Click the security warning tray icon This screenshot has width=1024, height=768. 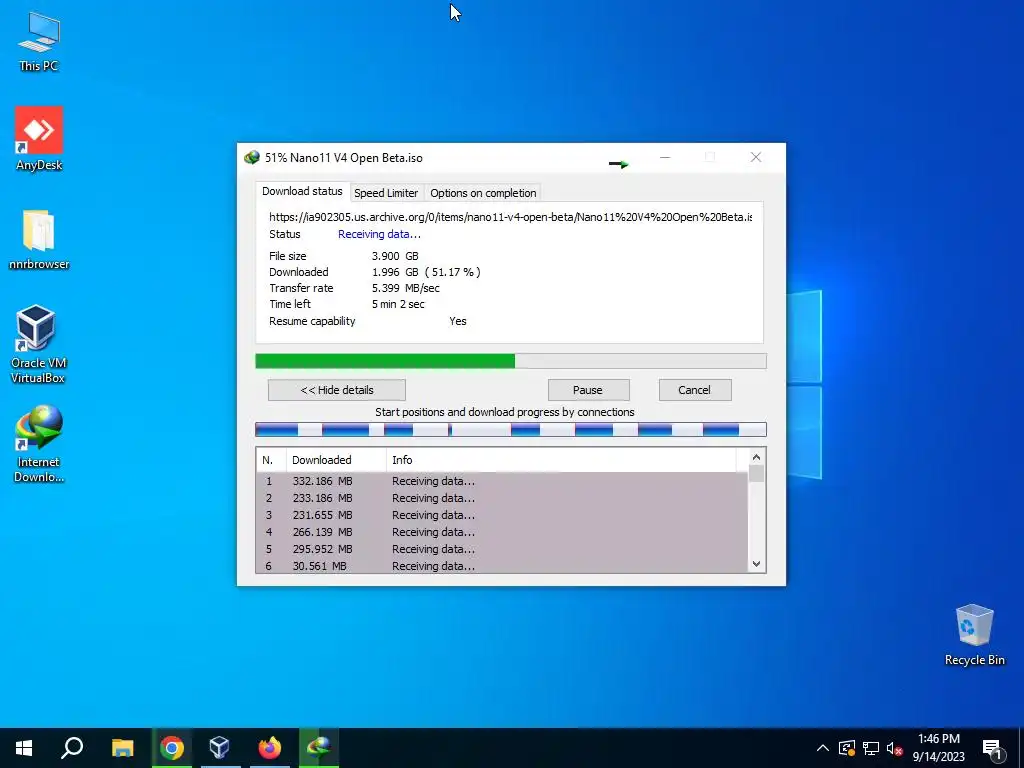(x=847, y=748)
